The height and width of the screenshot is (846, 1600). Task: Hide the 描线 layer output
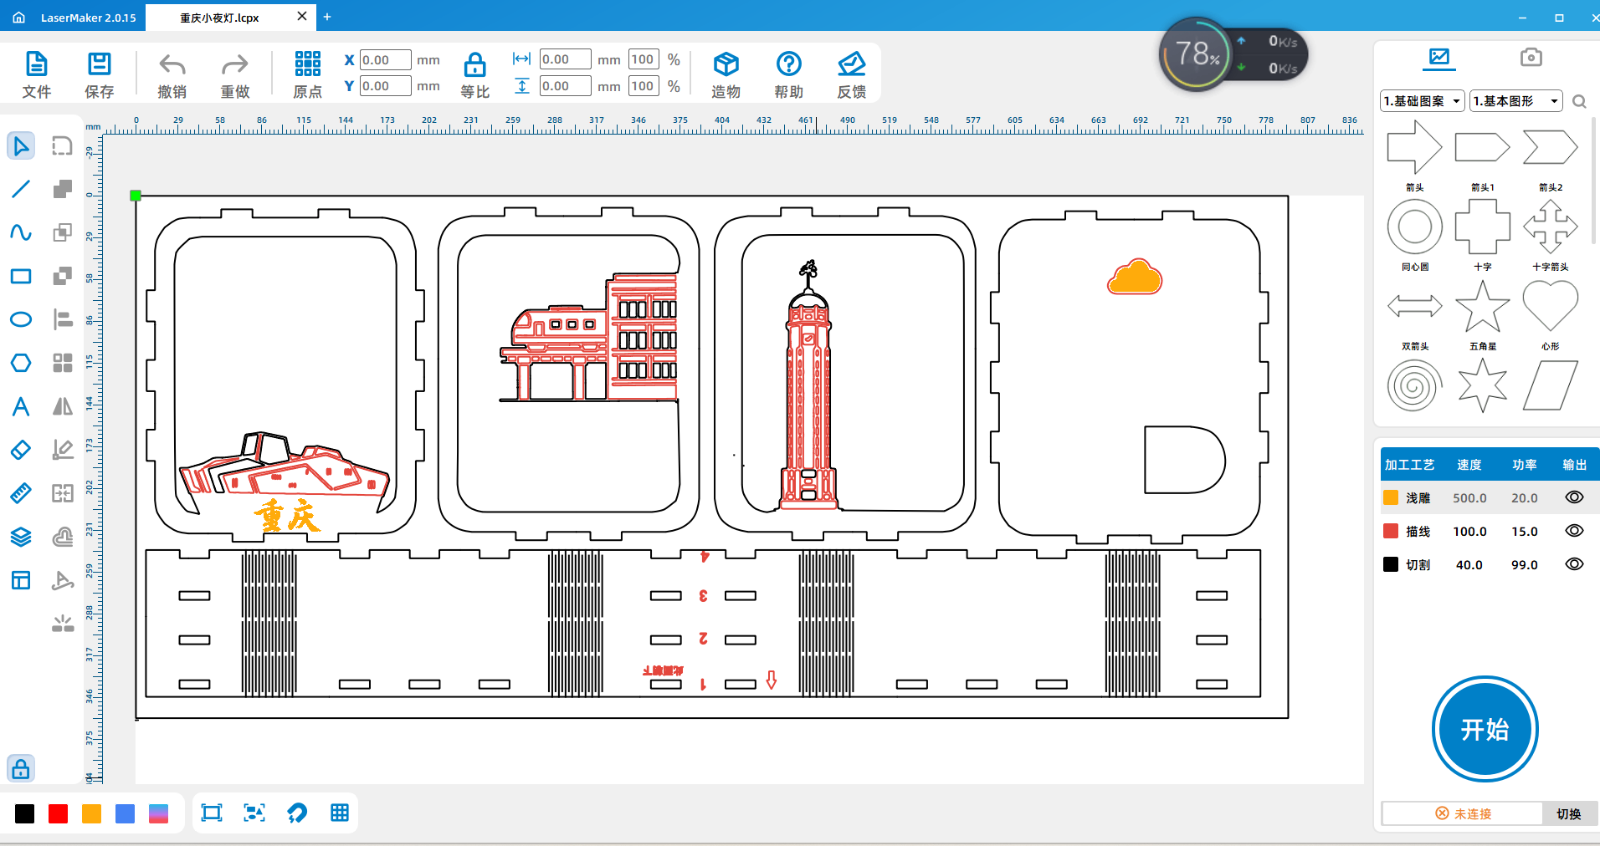[1574, 531]
